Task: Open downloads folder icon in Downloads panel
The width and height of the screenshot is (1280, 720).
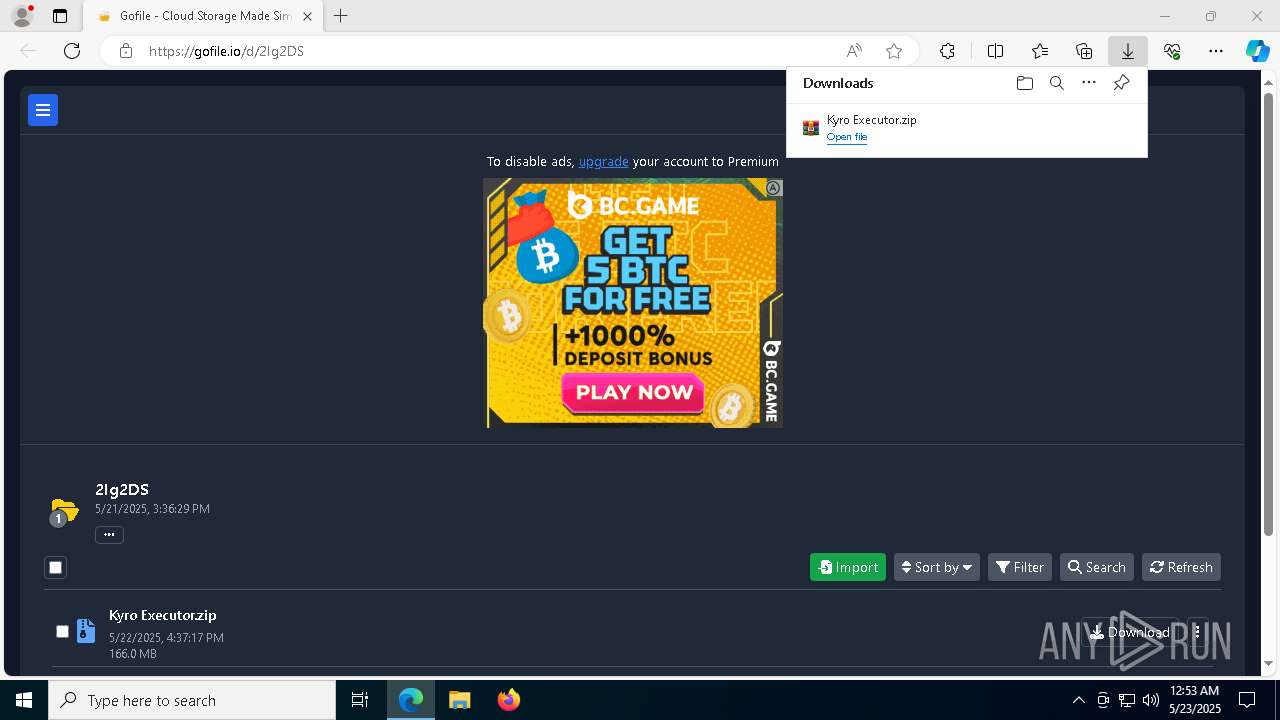Action: click(x=1024, y=83)
